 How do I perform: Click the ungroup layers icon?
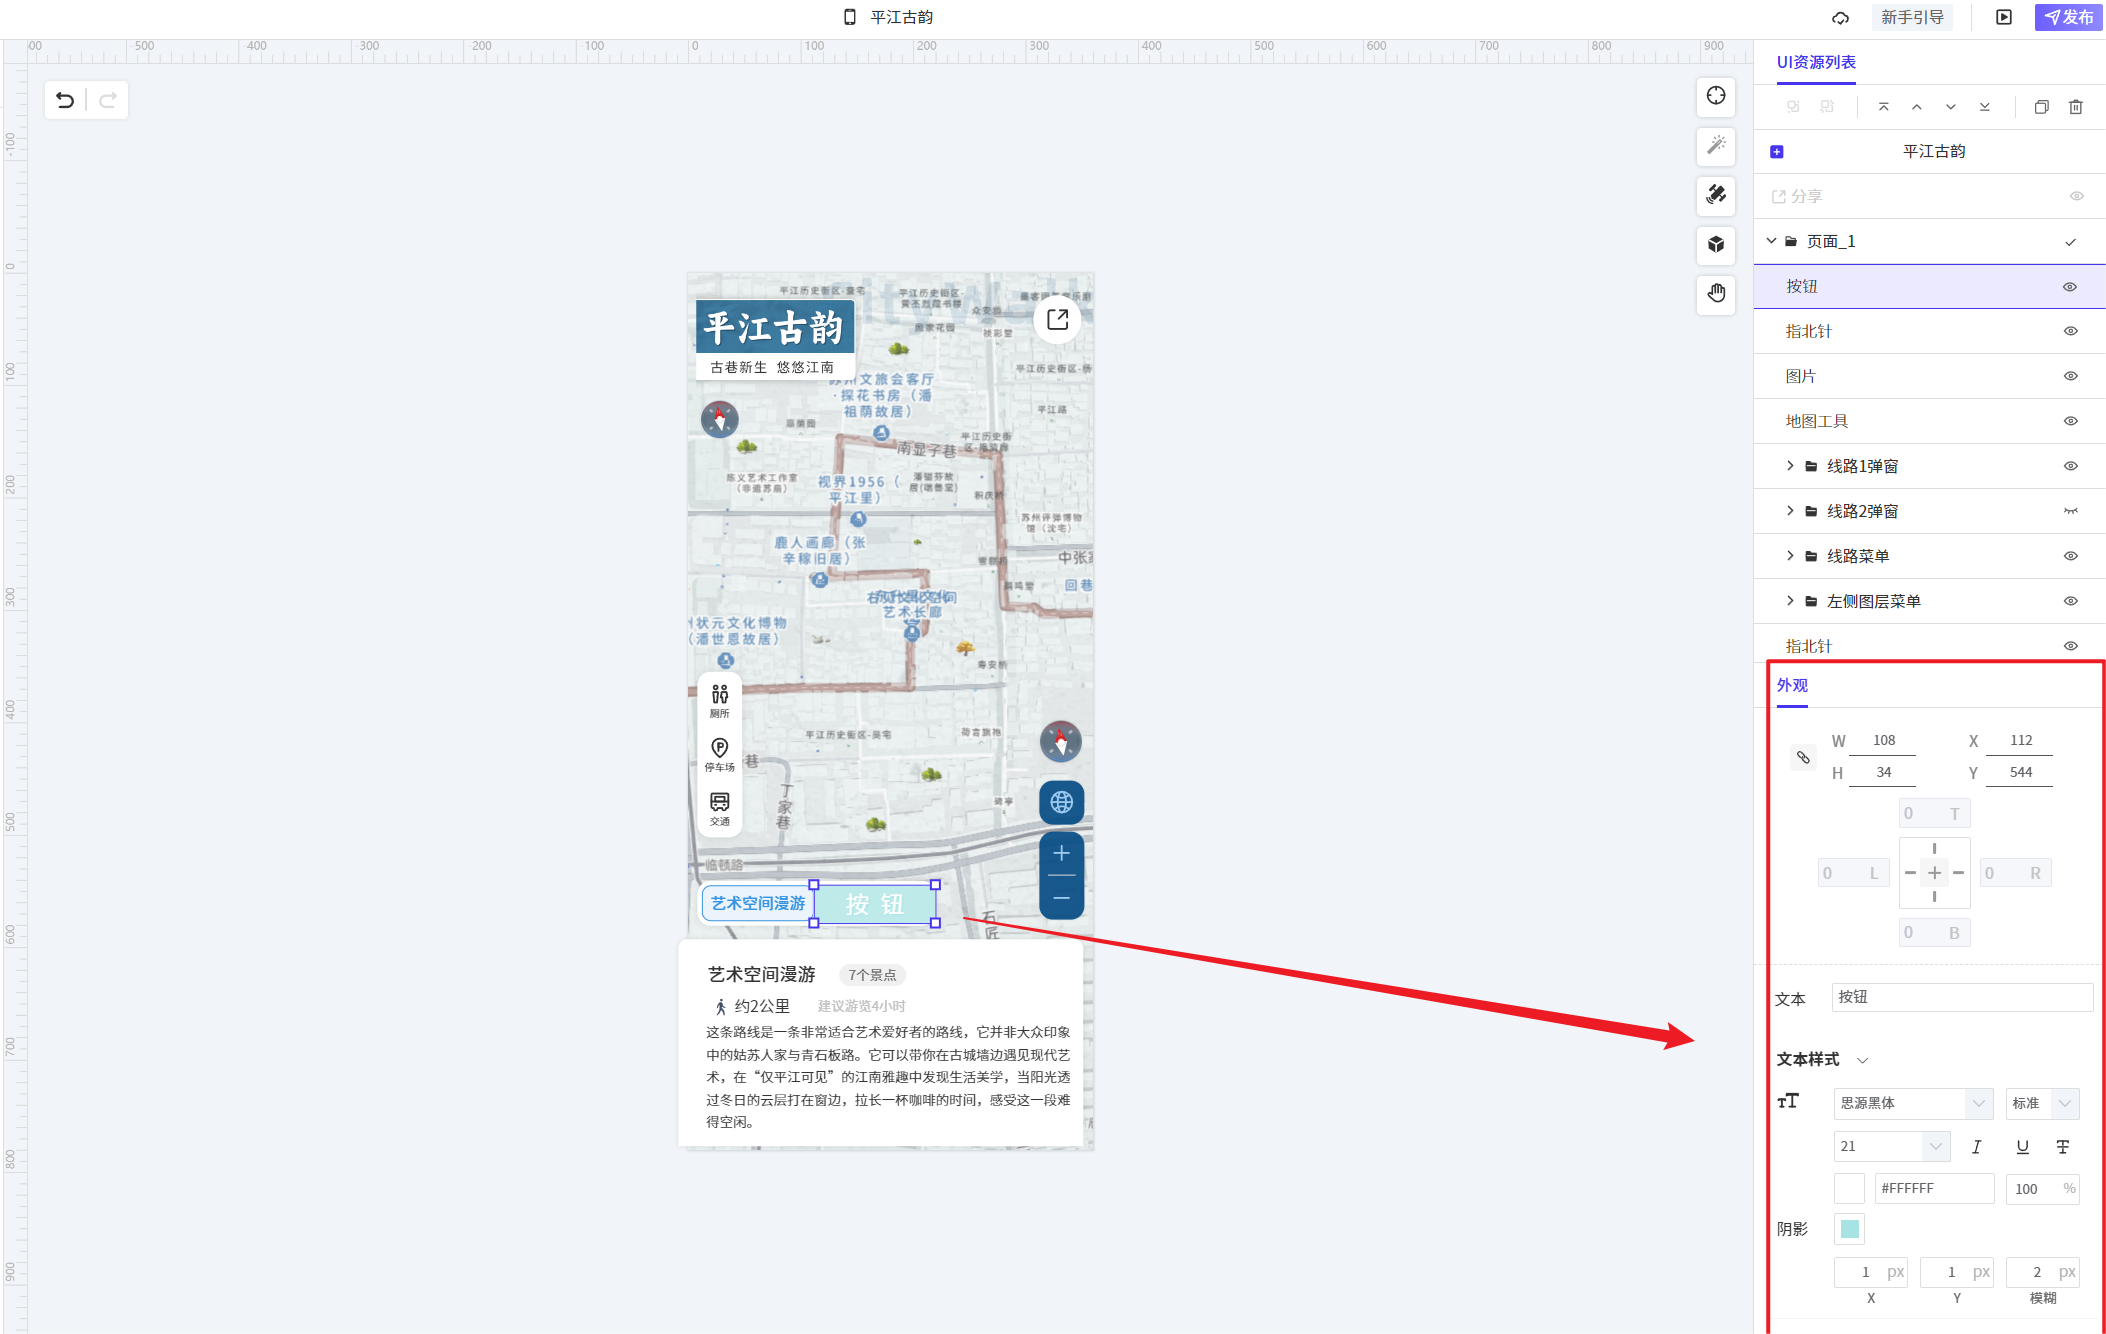coord(1827,107)
